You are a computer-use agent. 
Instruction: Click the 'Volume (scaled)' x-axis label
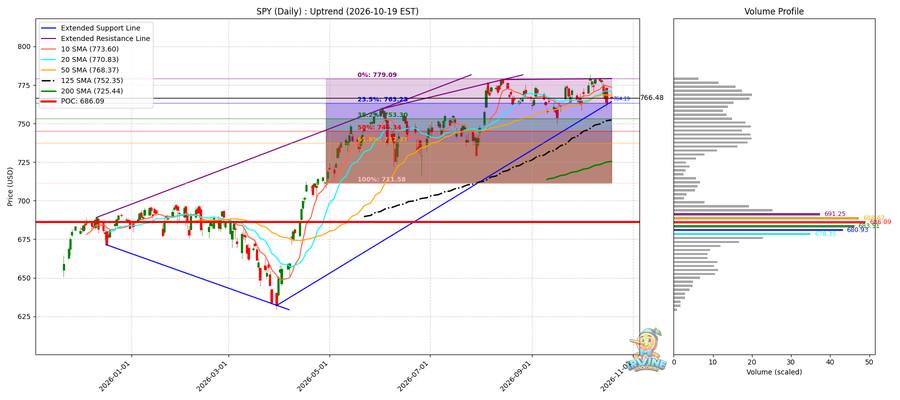[x=774, y=372]
